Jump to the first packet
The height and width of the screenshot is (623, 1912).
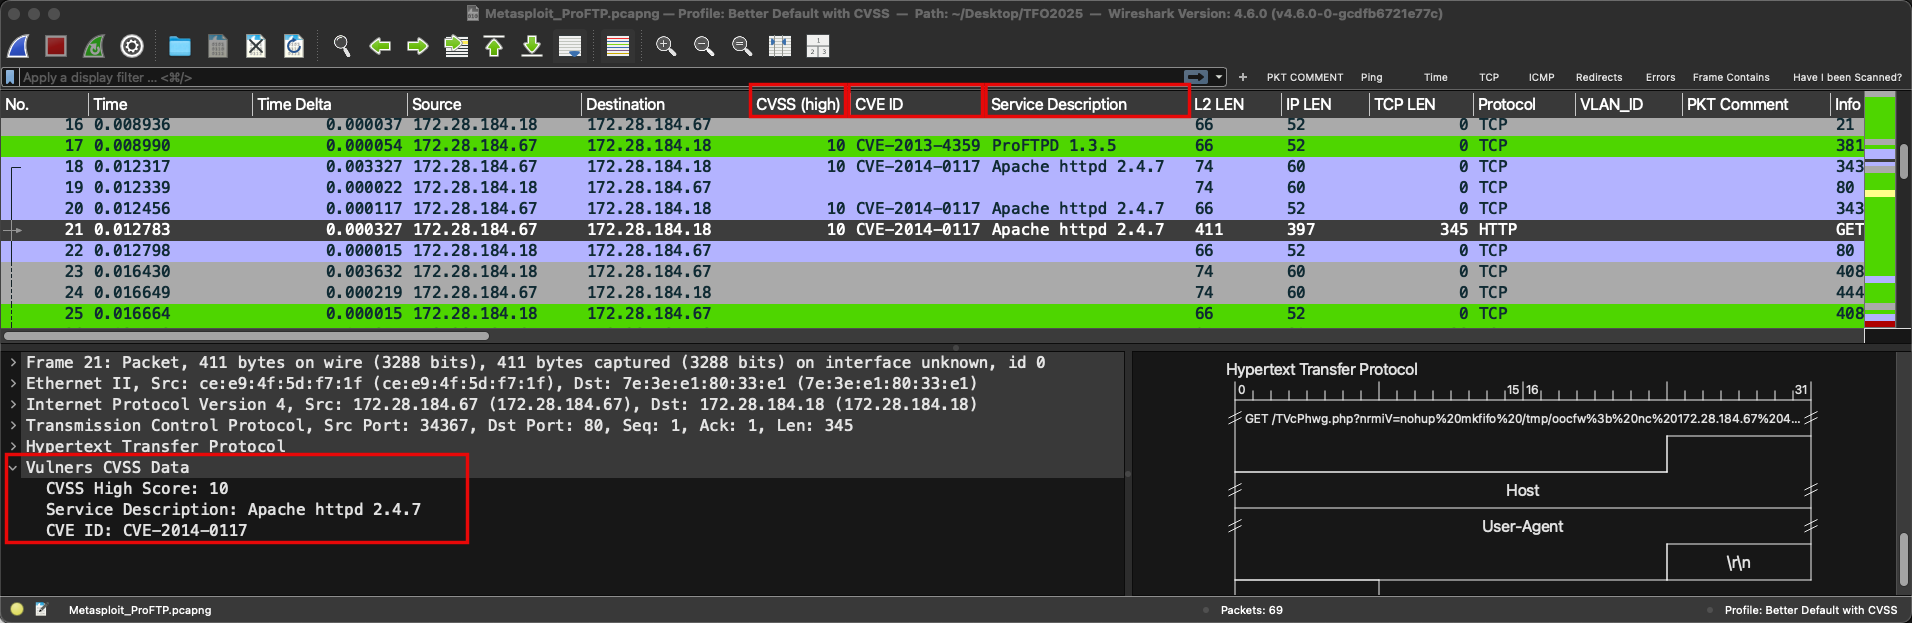click(494, 46)
